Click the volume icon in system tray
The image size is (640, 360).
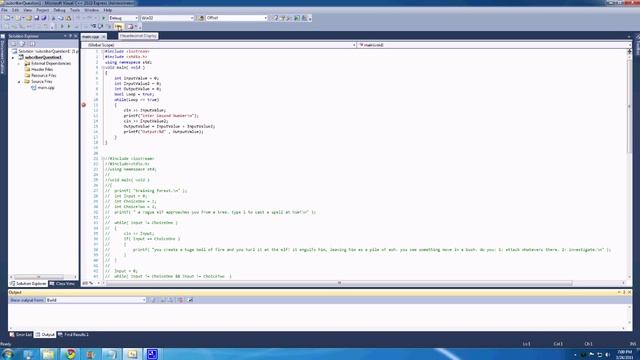(608, 355)
